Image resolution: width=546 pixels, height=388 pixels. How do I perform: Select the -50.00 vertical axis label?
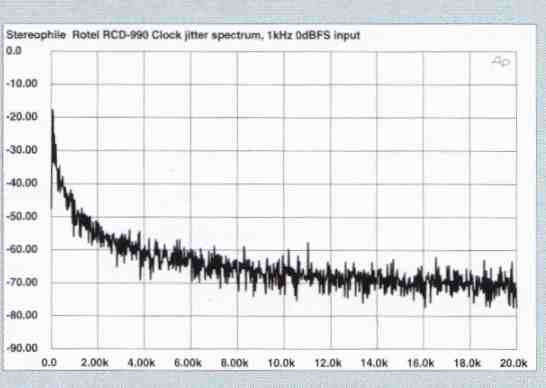tap(22, 216)
